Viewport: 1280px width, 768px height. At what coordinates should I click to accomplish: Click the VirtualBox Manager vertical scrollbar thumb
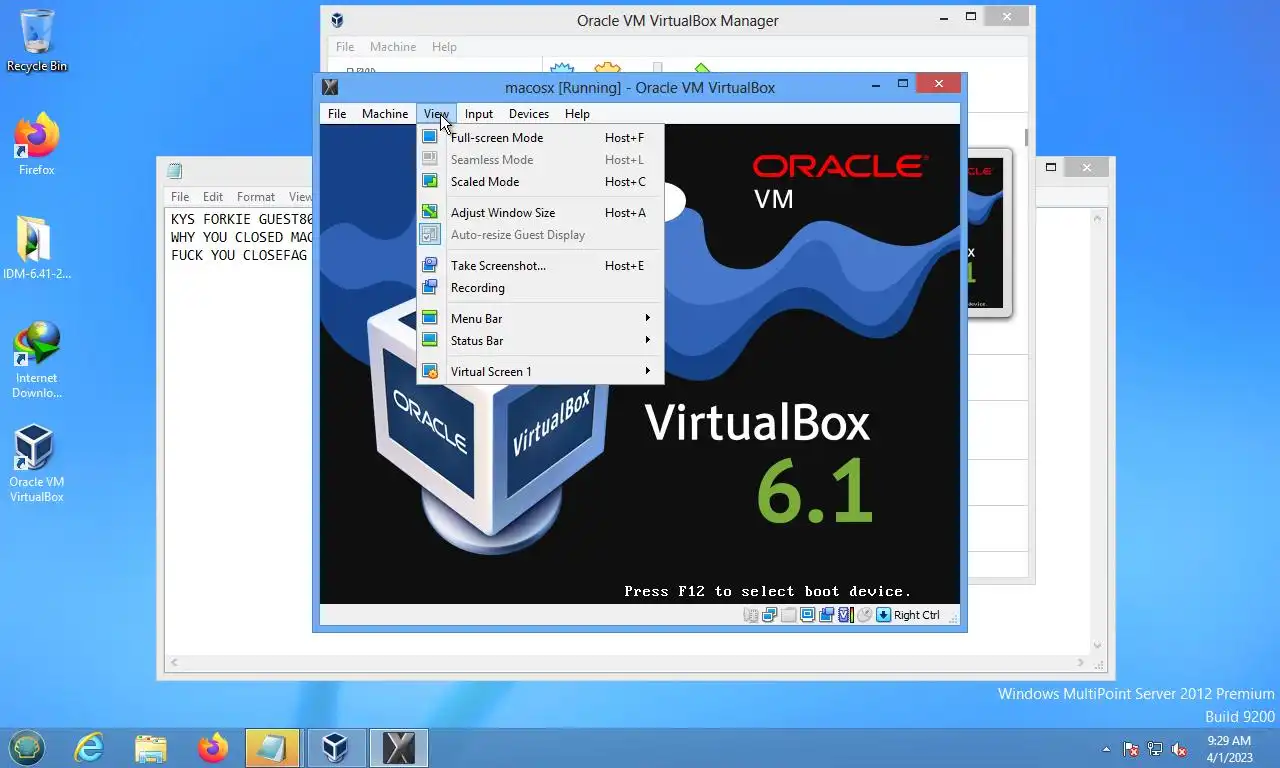click(1026, 137)
